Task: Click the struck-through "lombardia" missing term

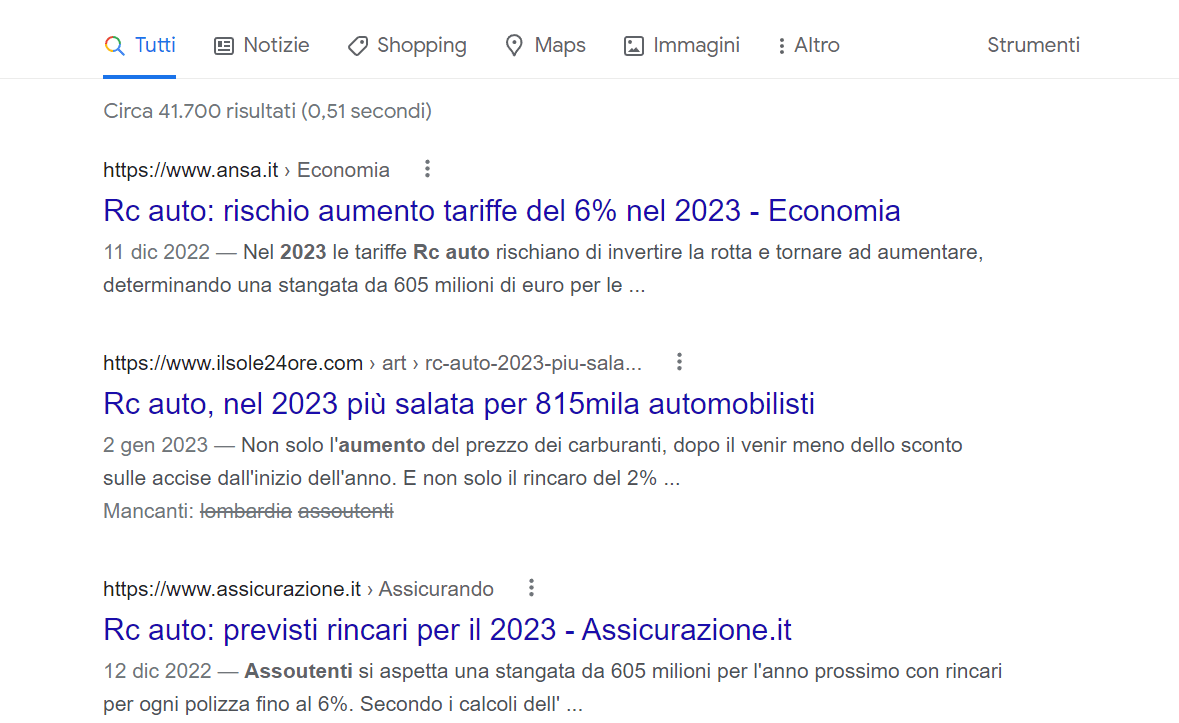Action: click(246, 511)
